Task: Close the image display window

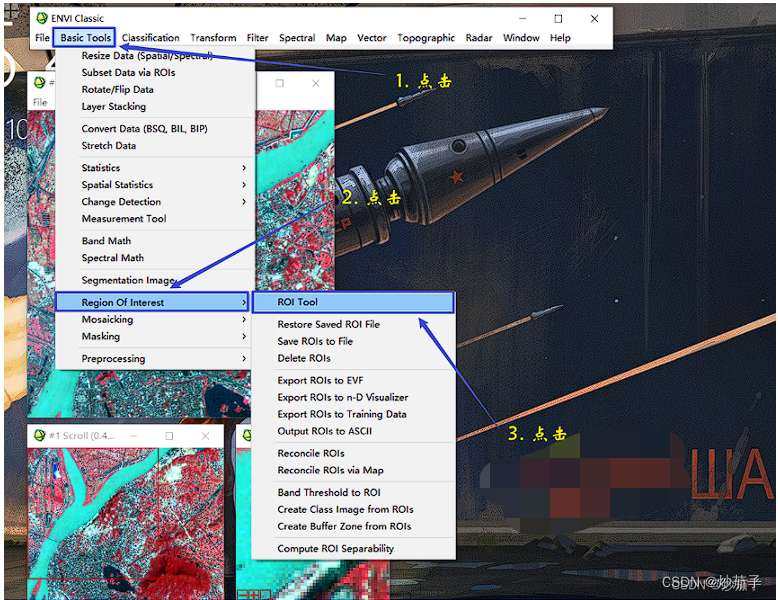Action: point(316,83)
